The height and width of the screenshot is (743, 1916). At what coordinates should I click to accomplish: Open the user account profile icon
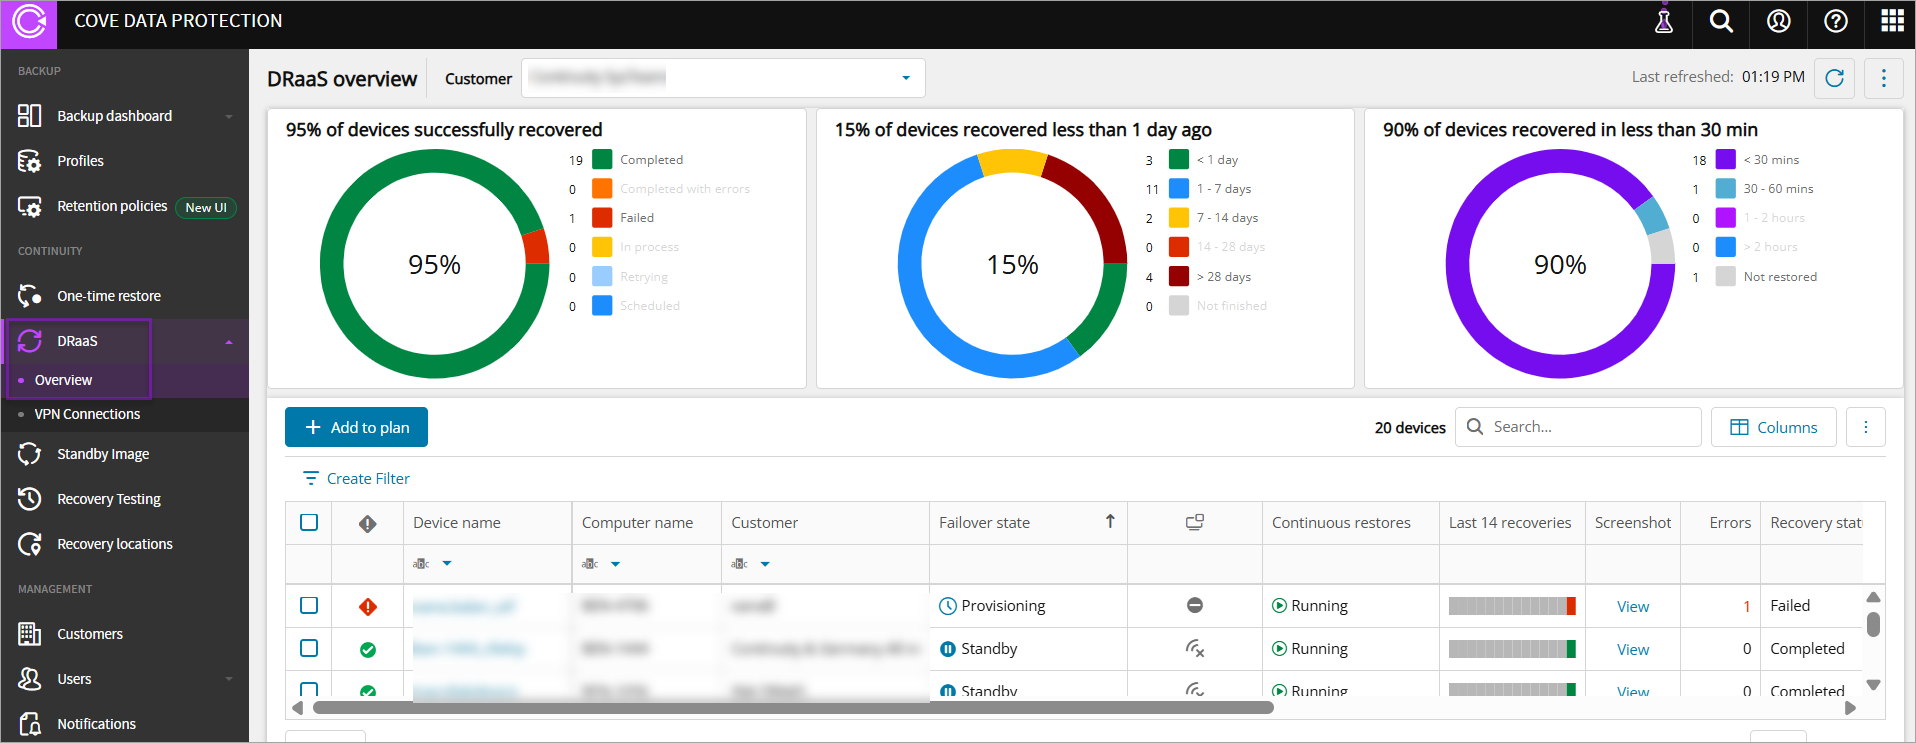coord(1779,21)
